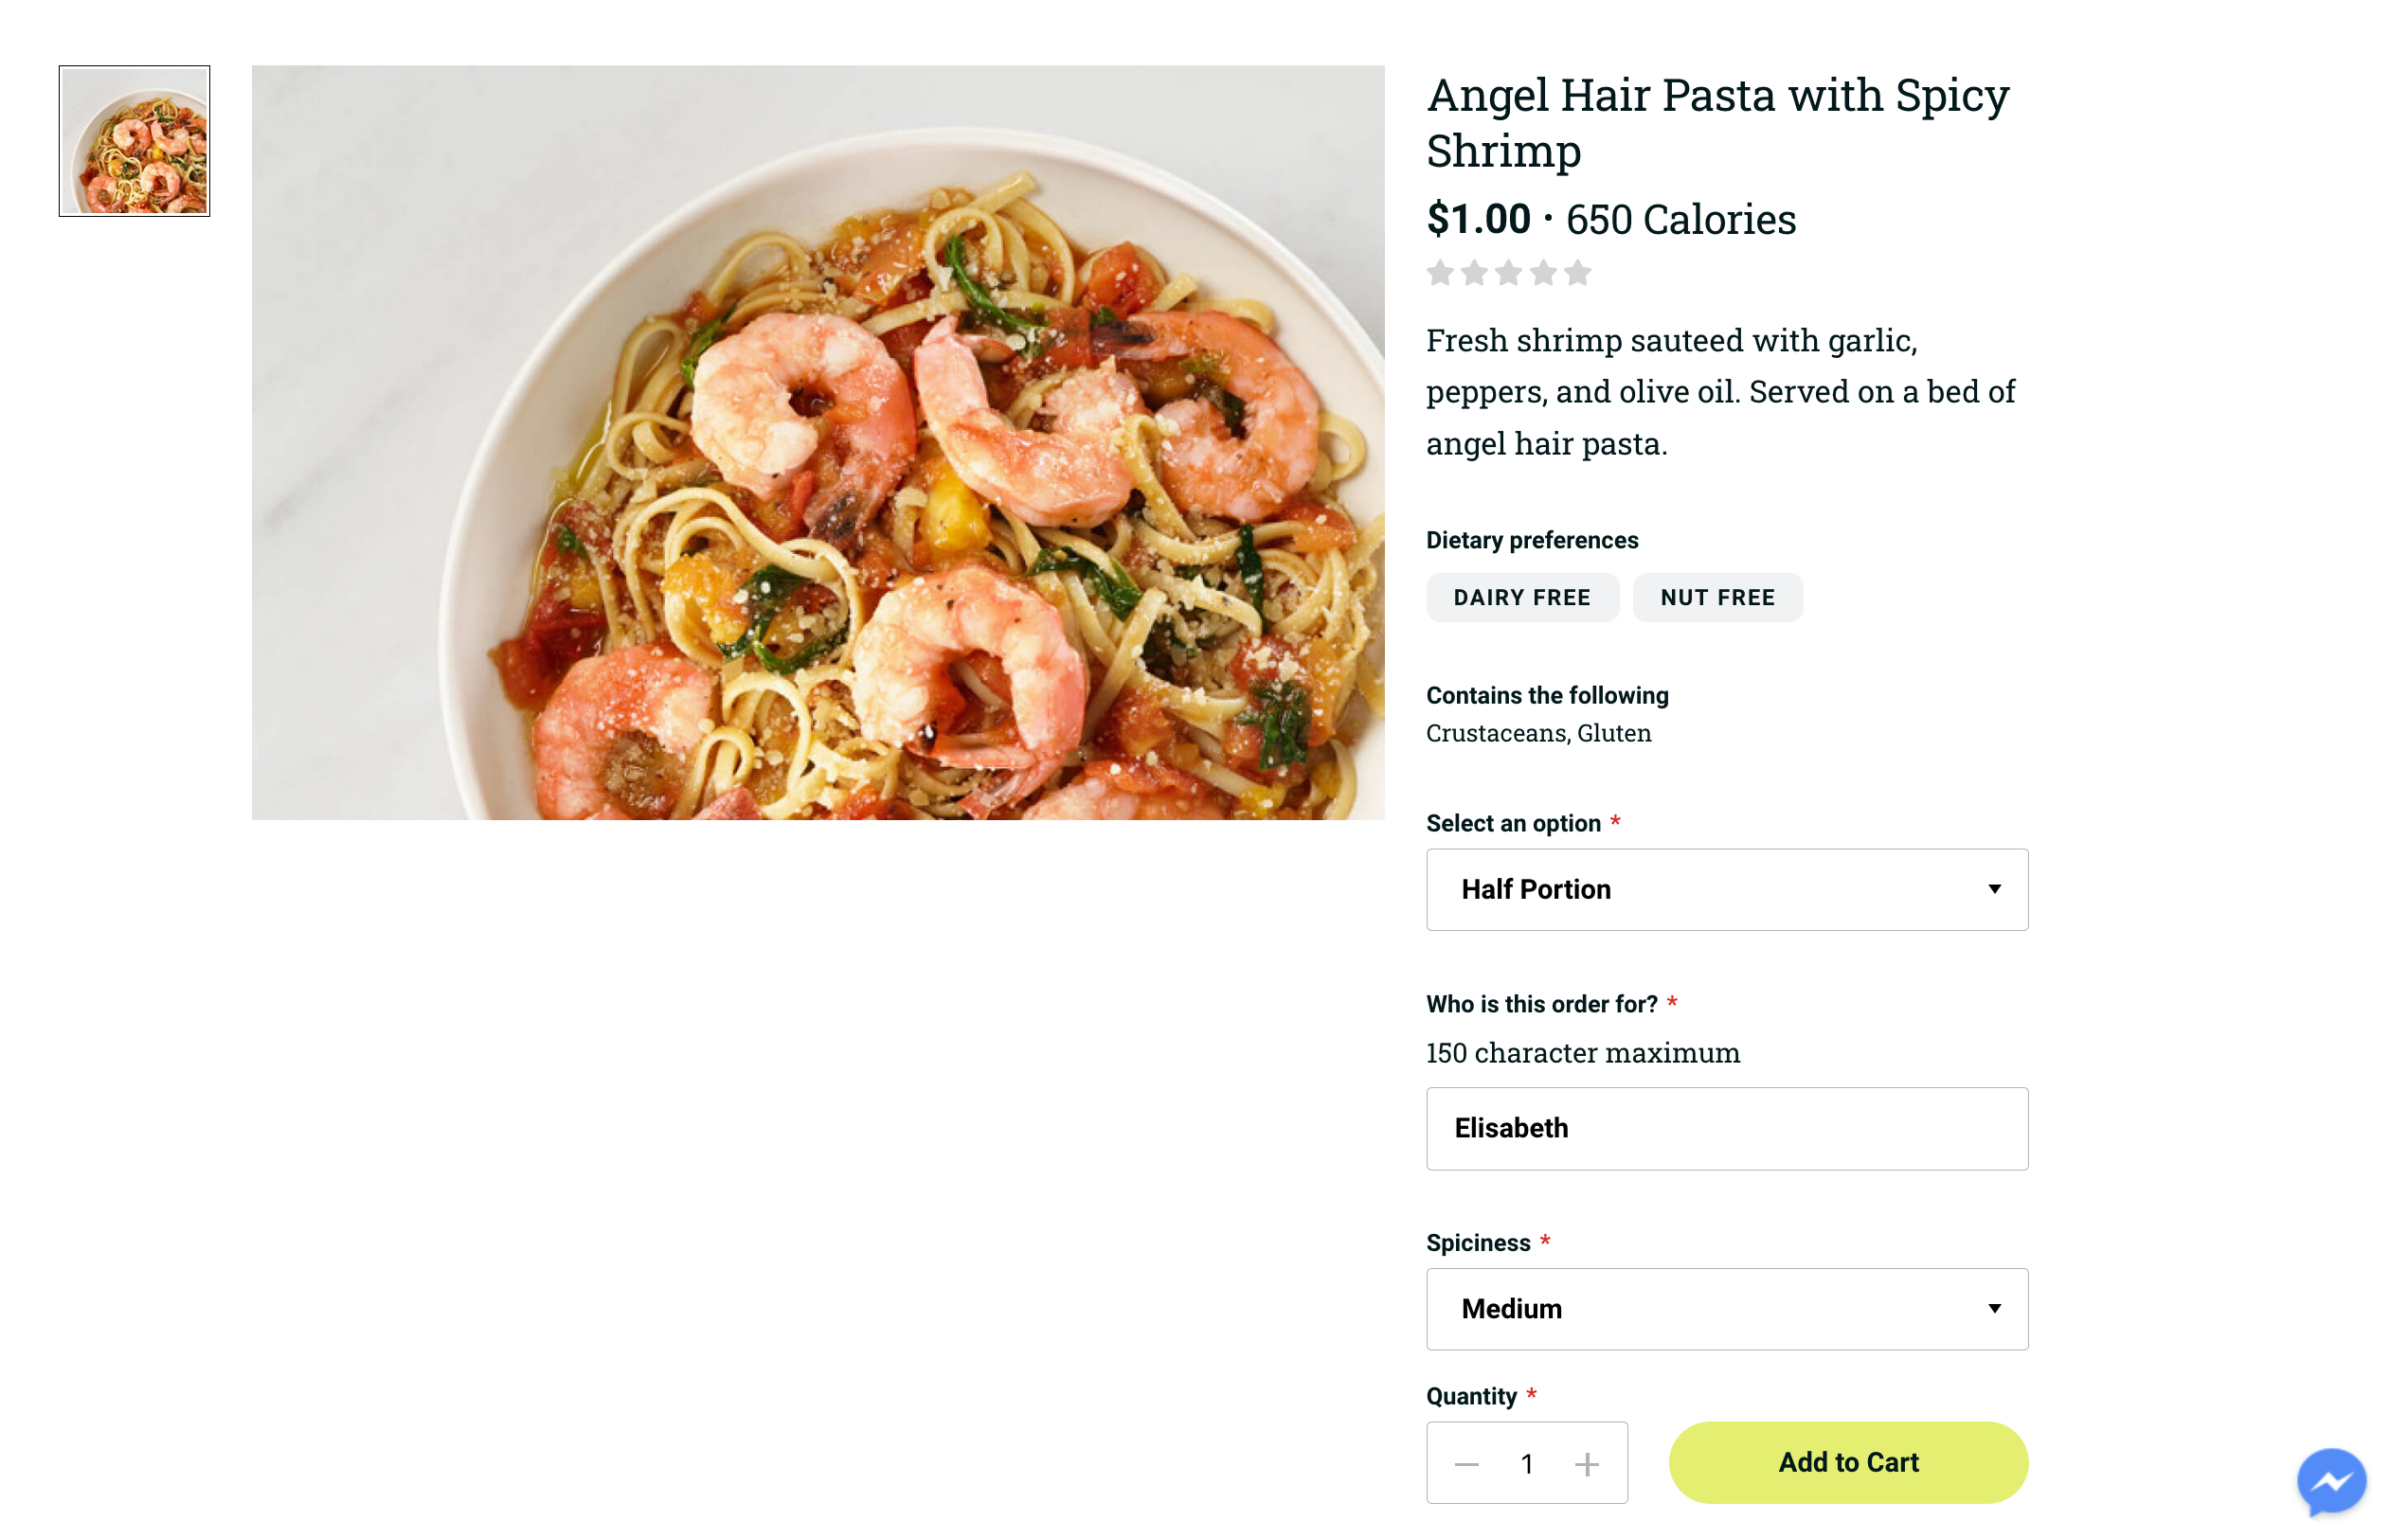
Task: Click the Medium spiciness dropdown arrow
Action: (1994, 1307)
